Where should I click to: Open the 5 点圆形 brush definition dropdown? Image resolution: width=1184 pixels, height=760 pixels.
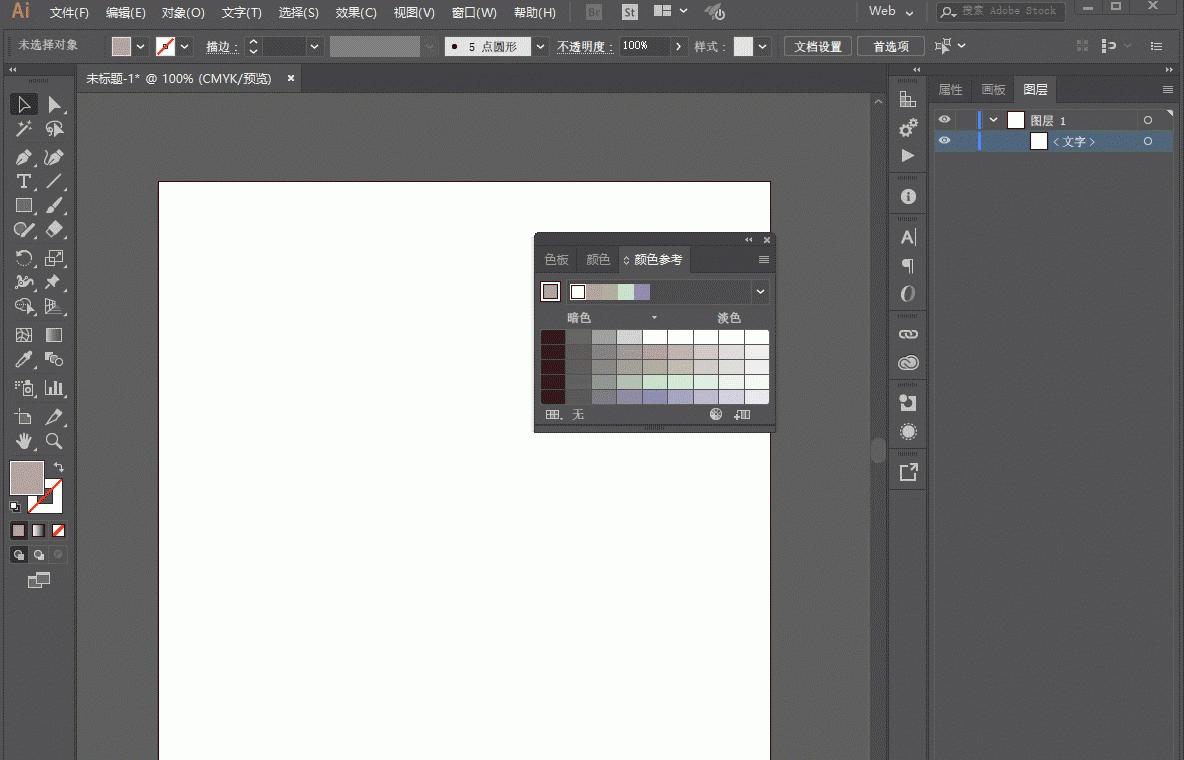click(541, 47)
